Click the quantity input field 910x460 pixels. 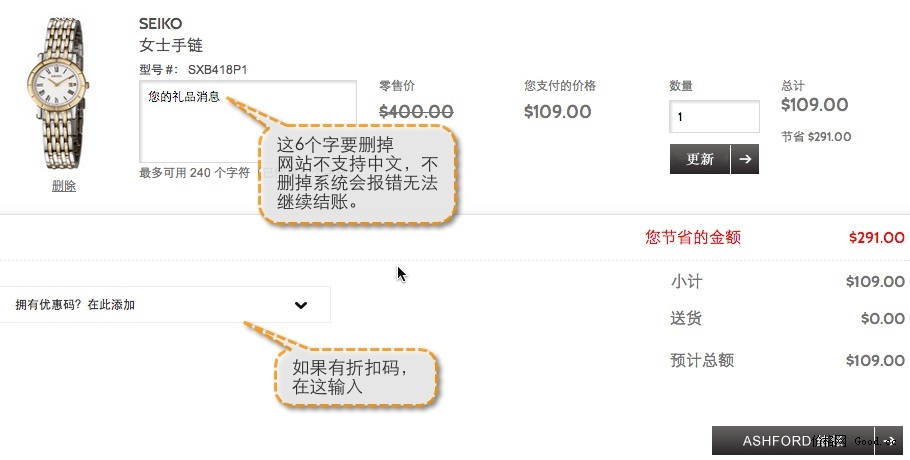(714, 117)
